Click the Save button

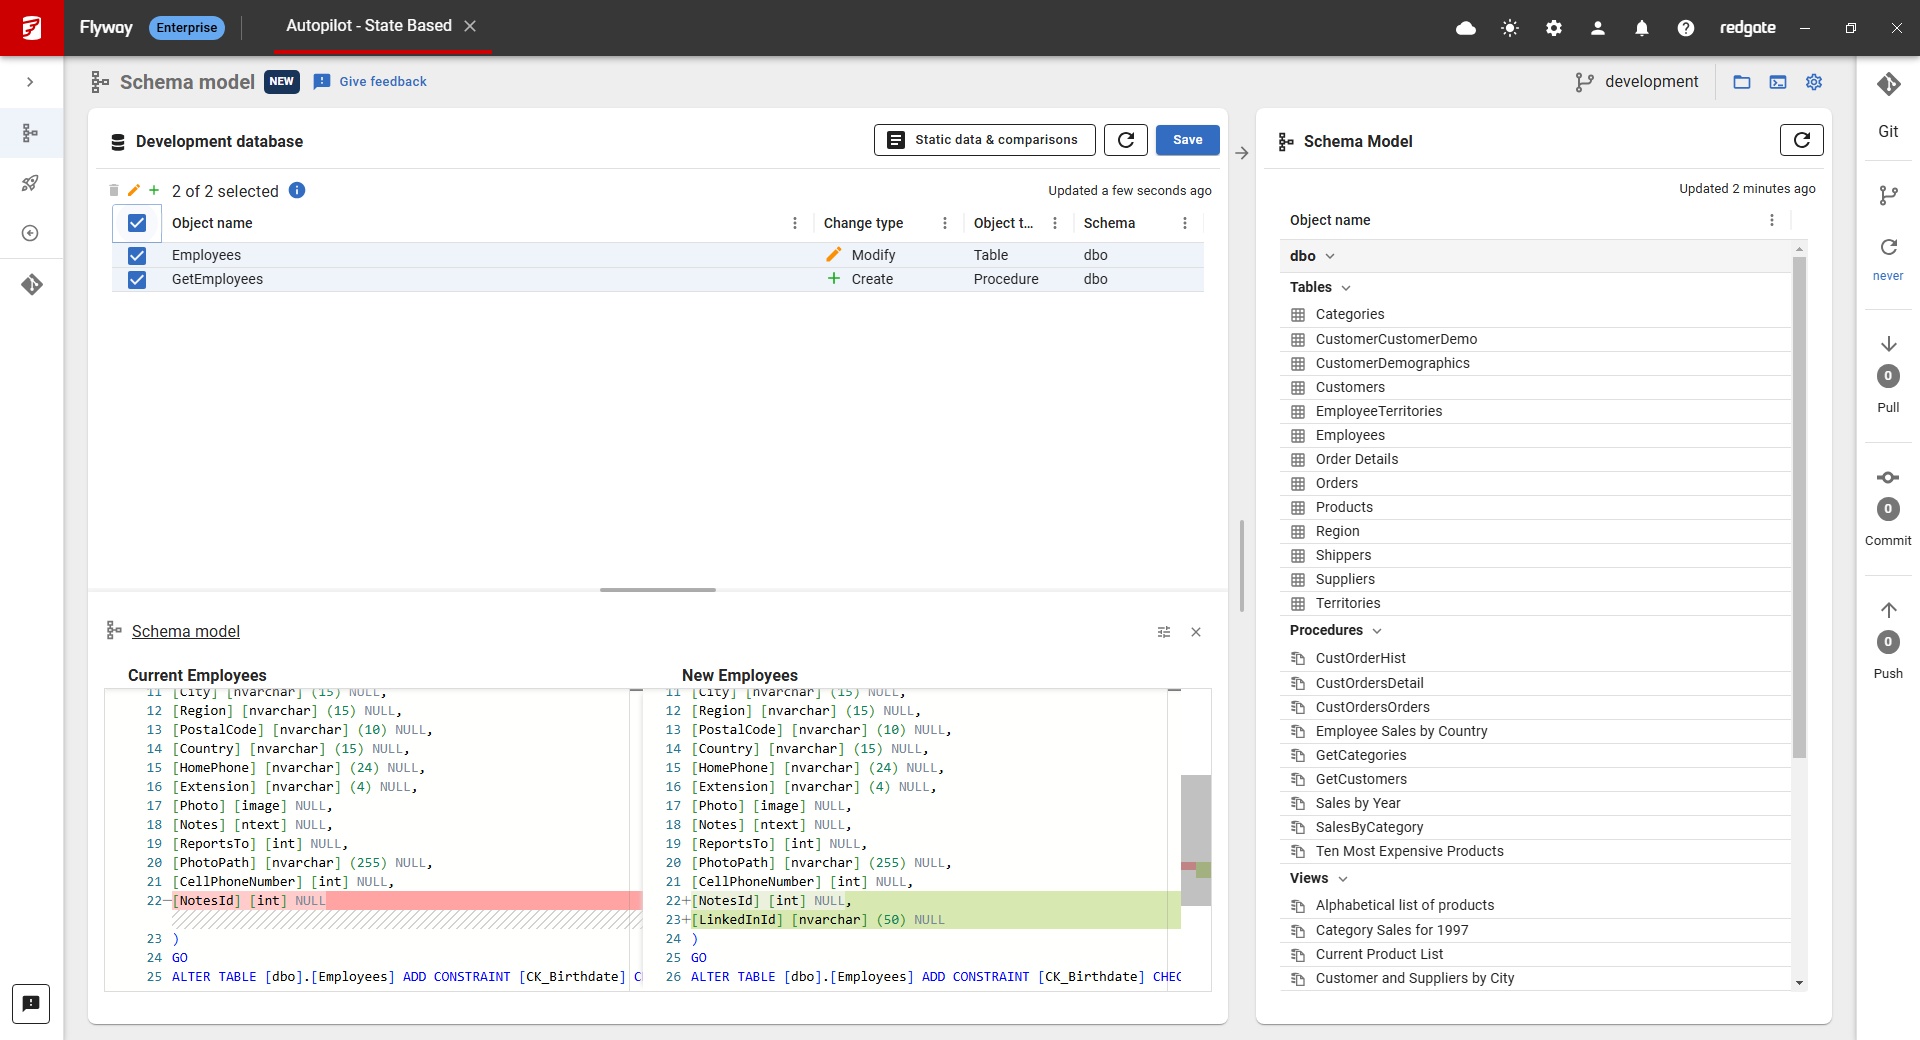(1187, 140)
